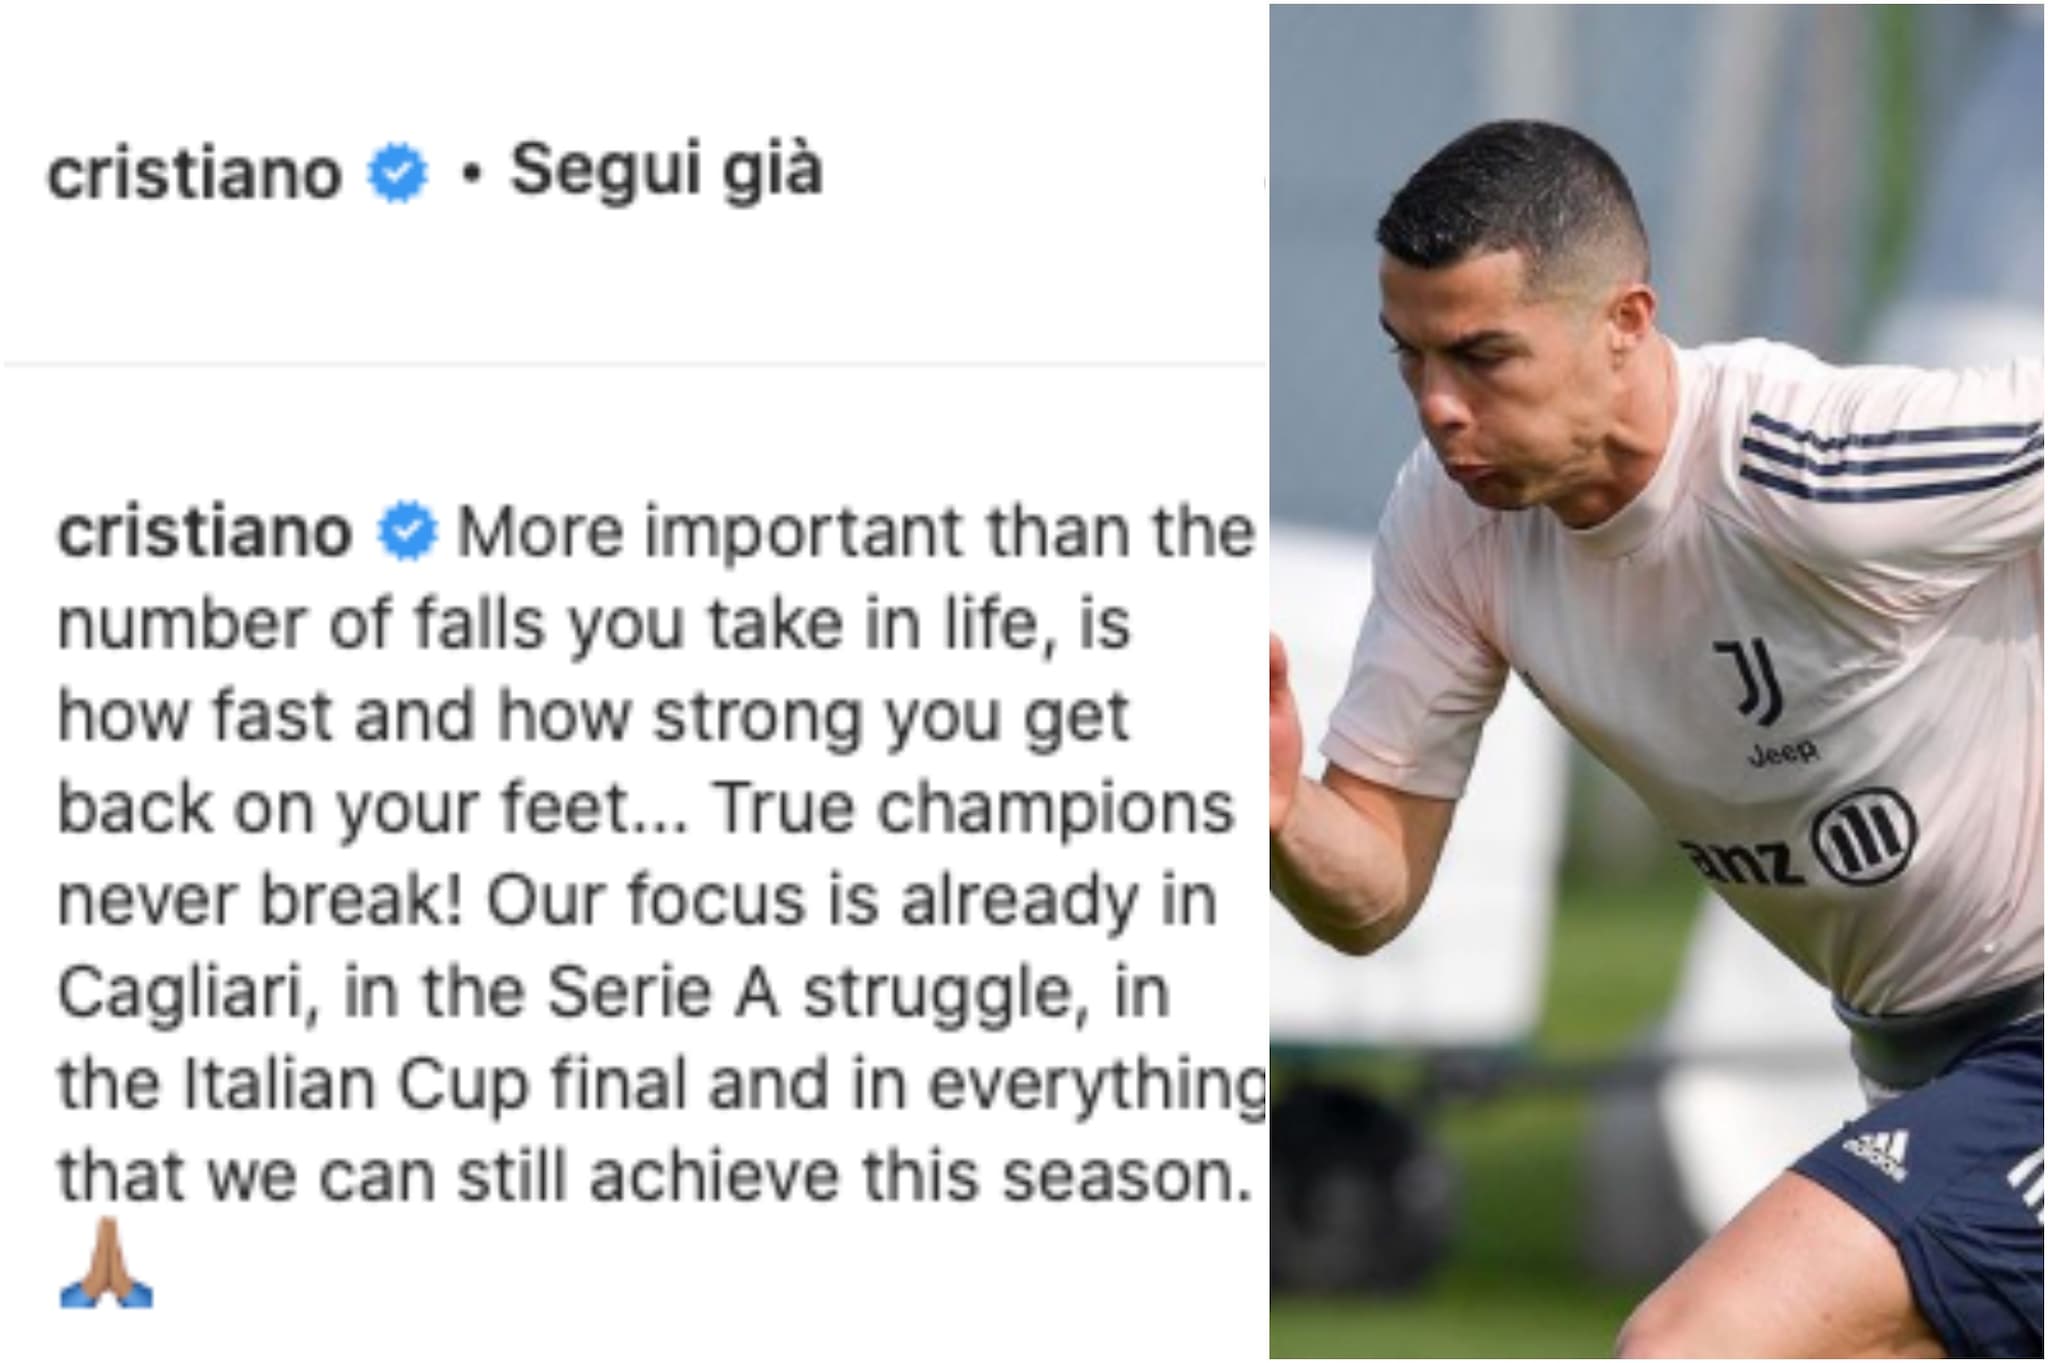Click the divider line below the header
Viewport: 2048px width, 1363px height.
point(635,365)
